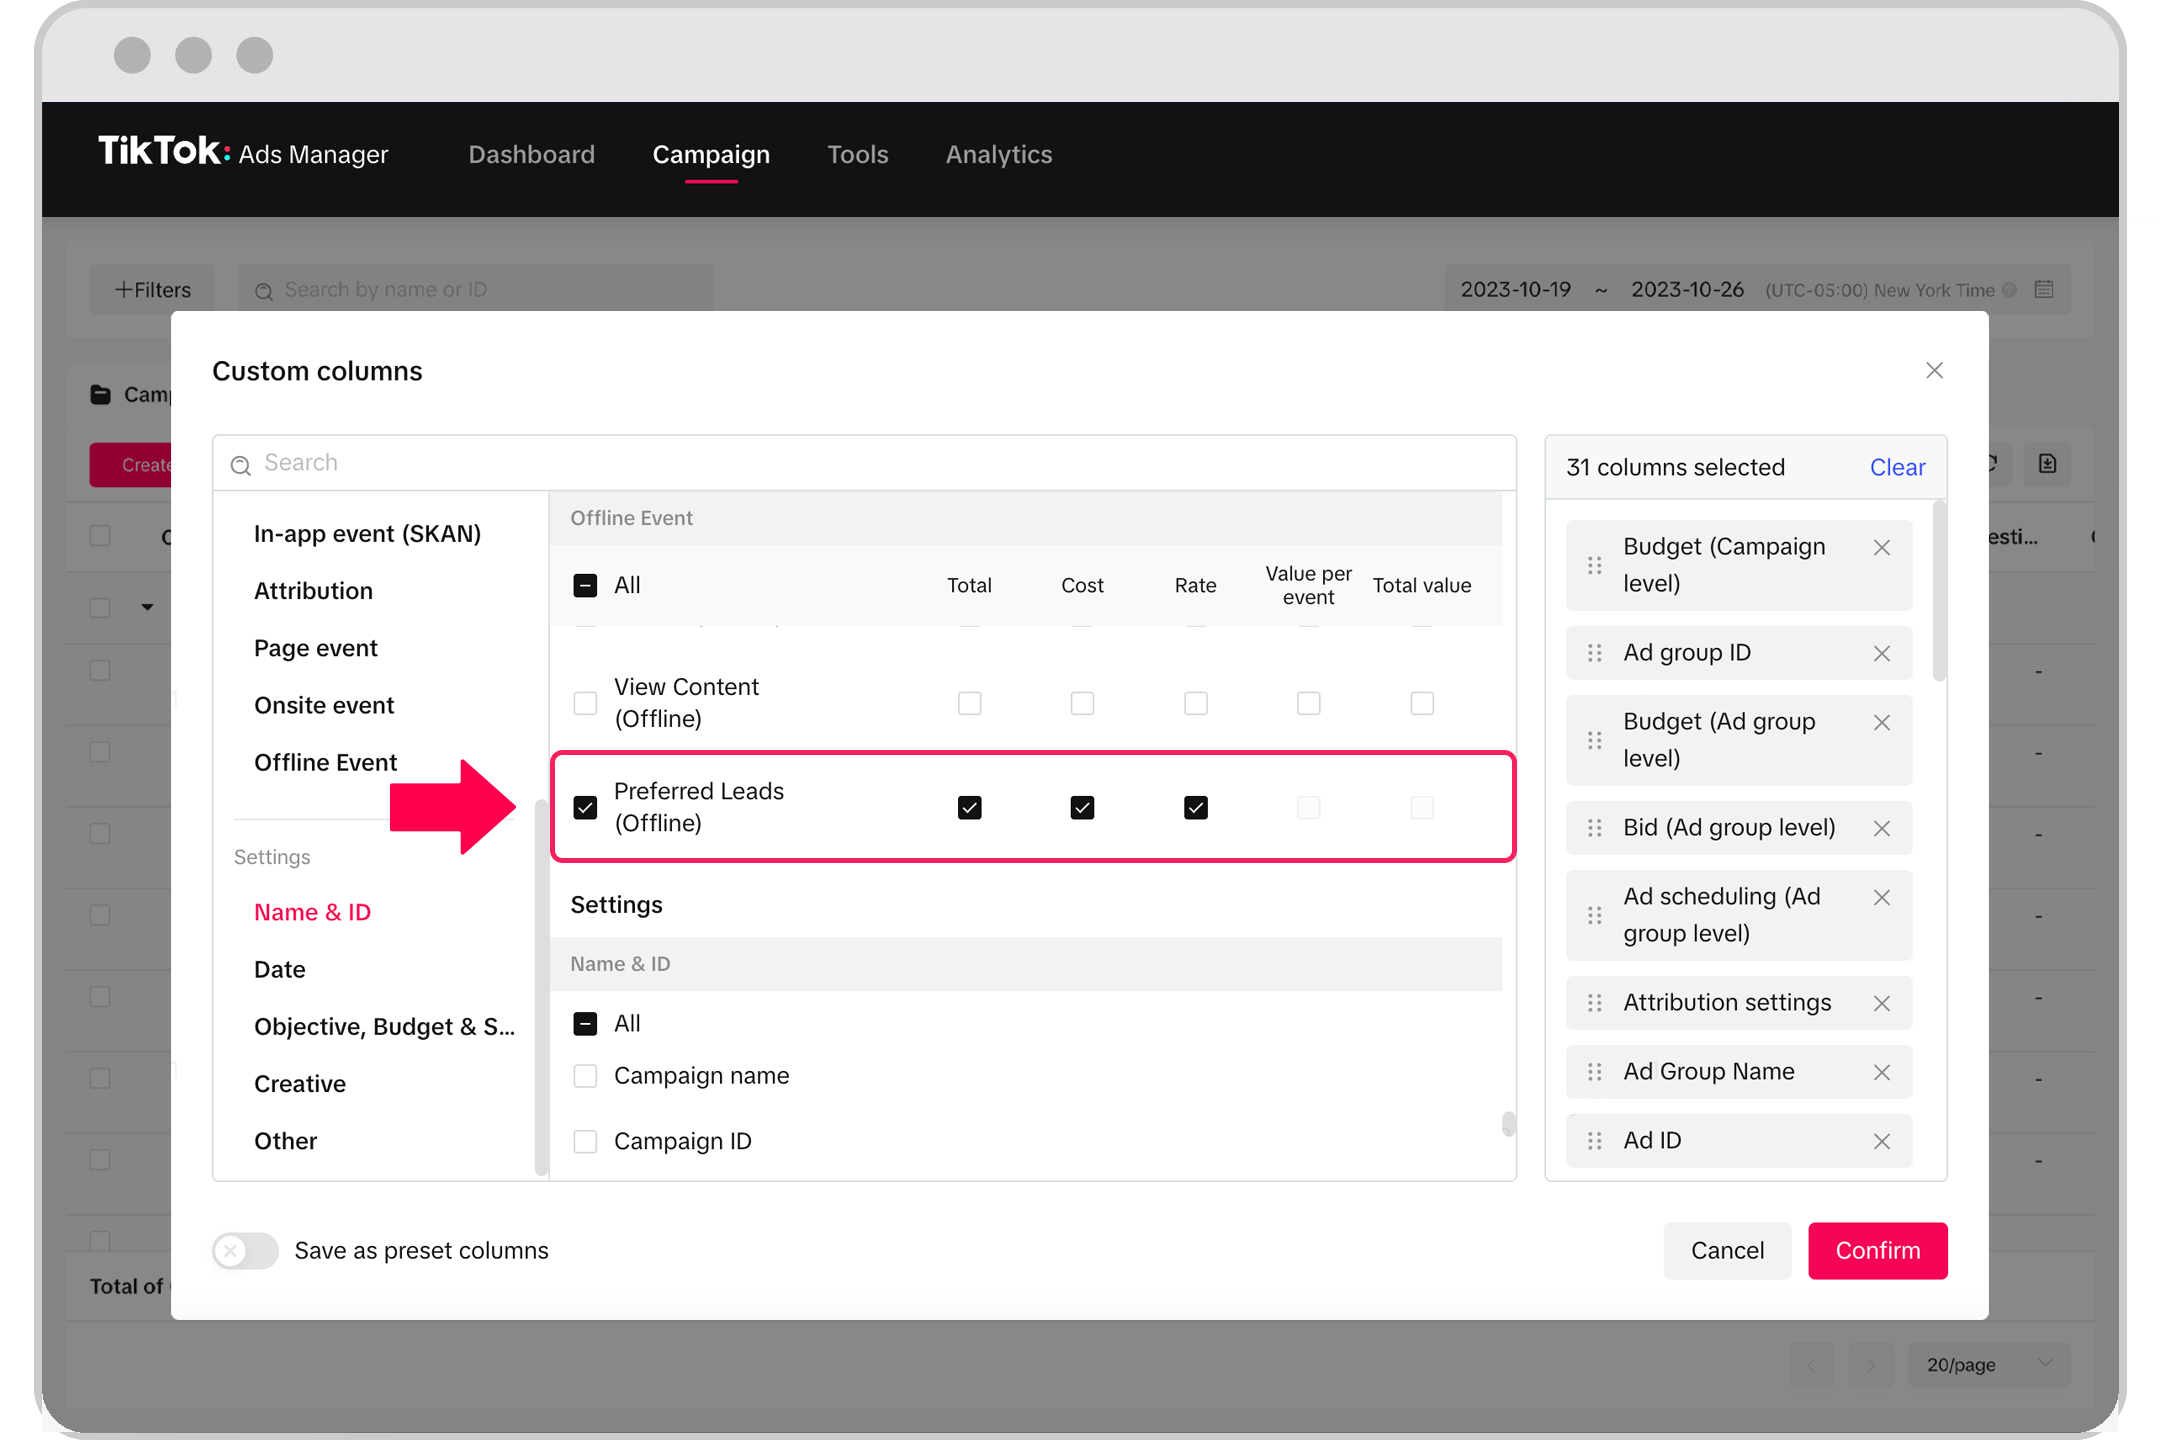Expand the campaign row caret
Screen dimensions: 2160x1440
tap(147, 607)
